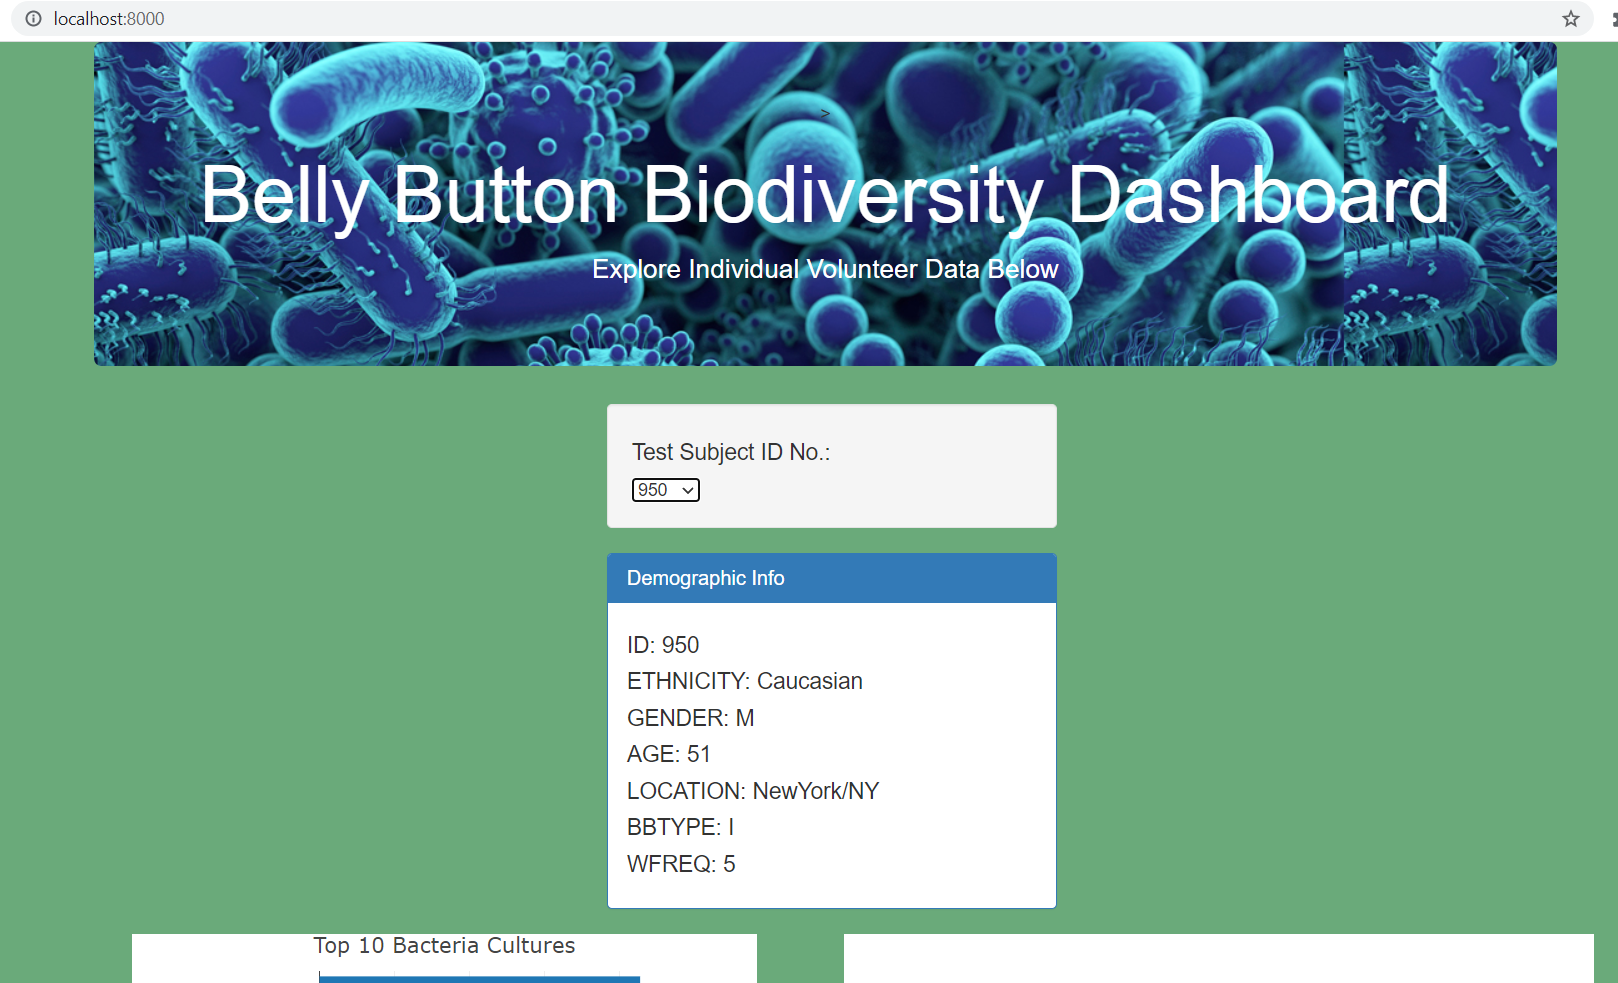This screenshot has width=1618, height=983.
Task: Open the browser menu at top right
Action: coord(1611,18)
